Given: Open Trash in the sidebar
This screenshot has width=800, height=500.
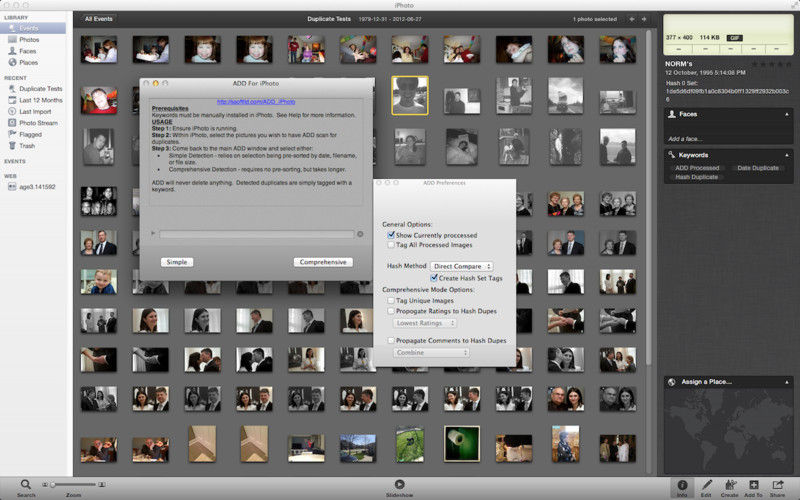Looking at the screenshot, I should [x=27, y=146].
